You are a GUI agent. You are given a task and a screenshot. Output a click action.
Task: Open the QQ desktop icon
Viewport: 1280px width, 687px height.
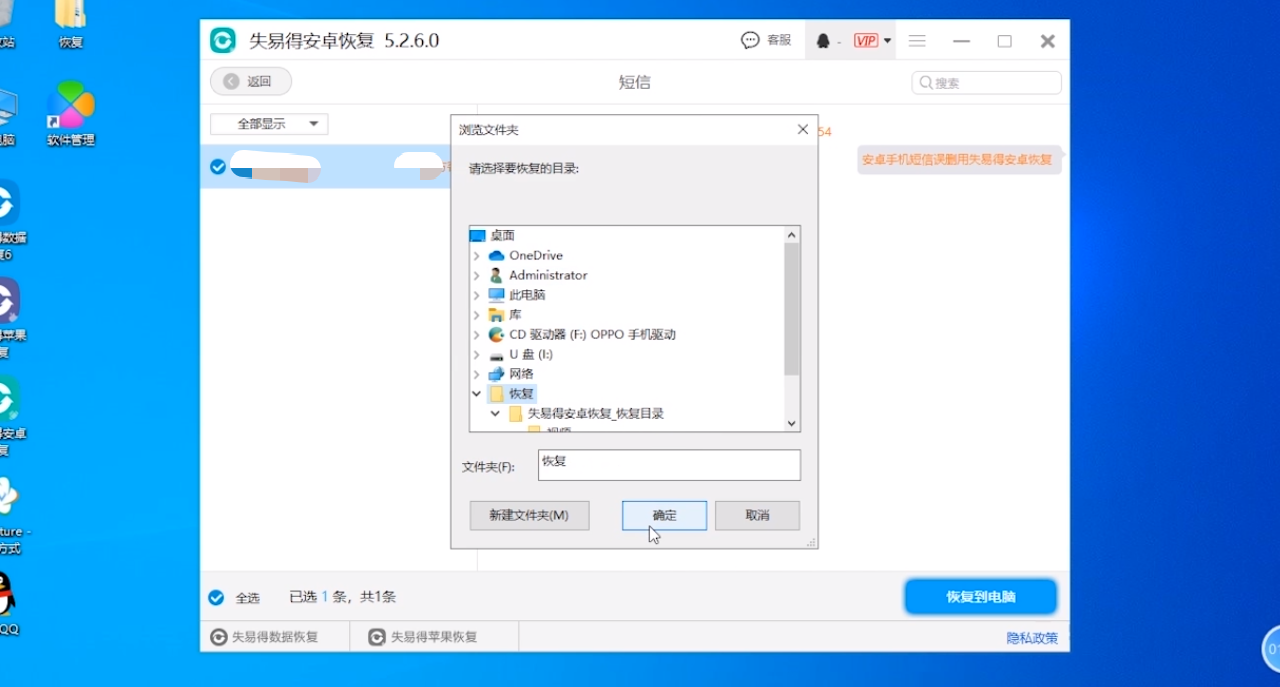coord(8,604)
